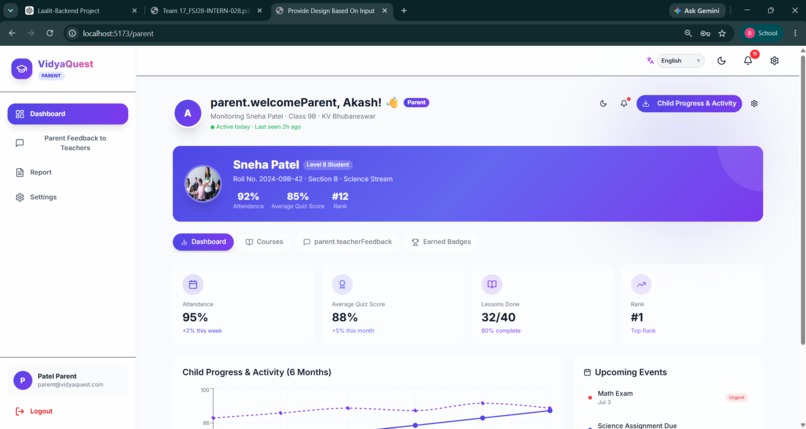Click the site information icon

[72, 33]
